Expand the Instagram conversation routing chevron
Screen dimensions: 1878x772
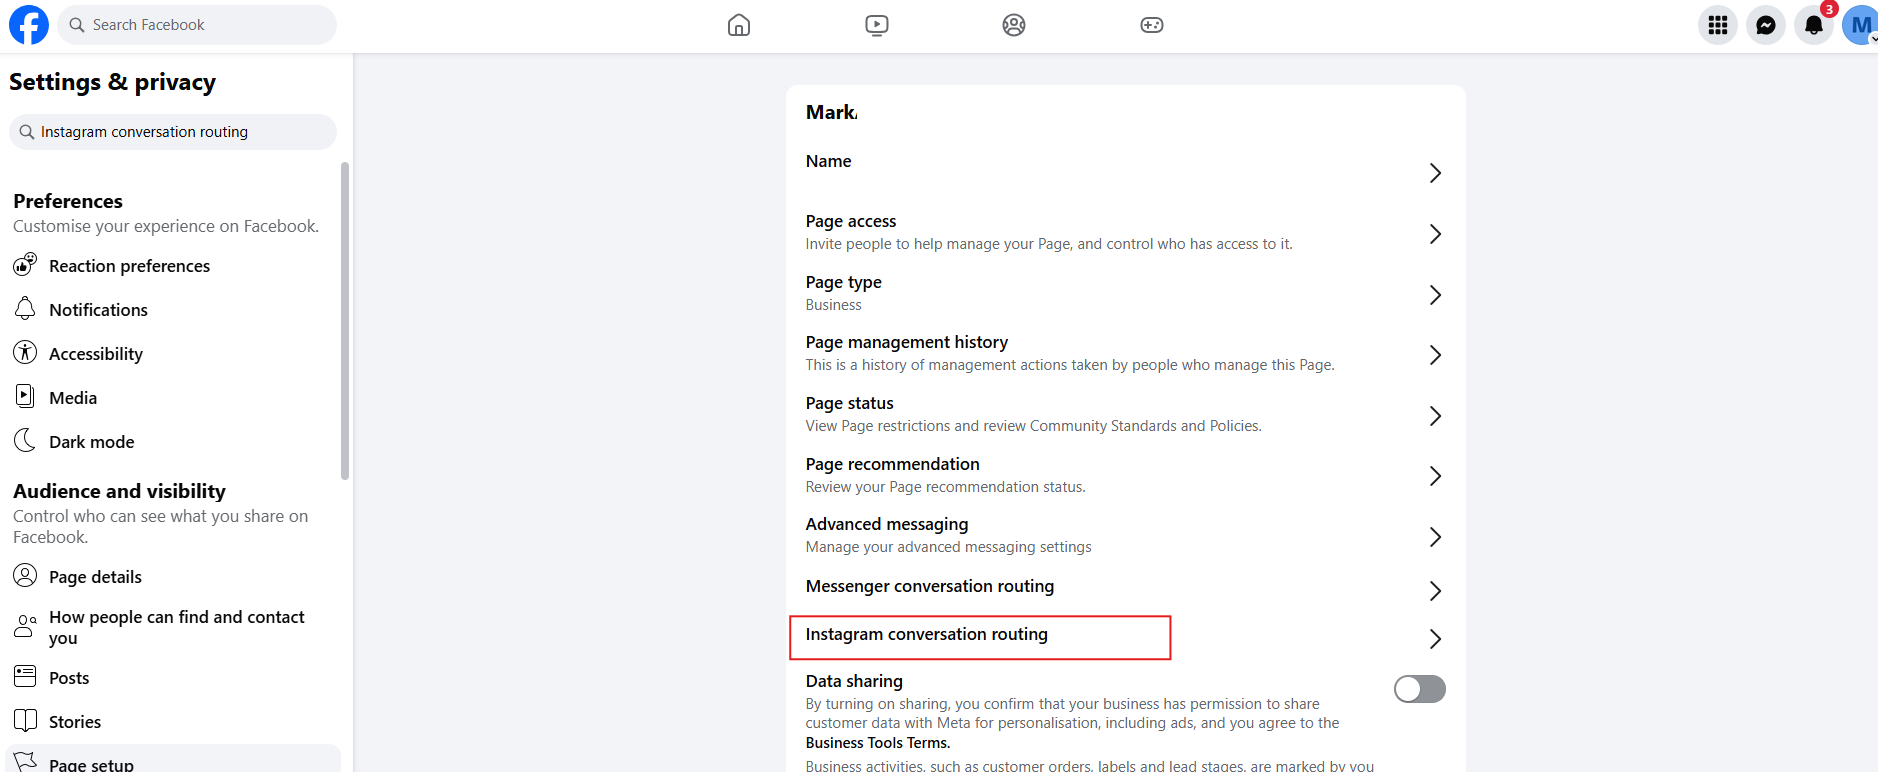1435,639
